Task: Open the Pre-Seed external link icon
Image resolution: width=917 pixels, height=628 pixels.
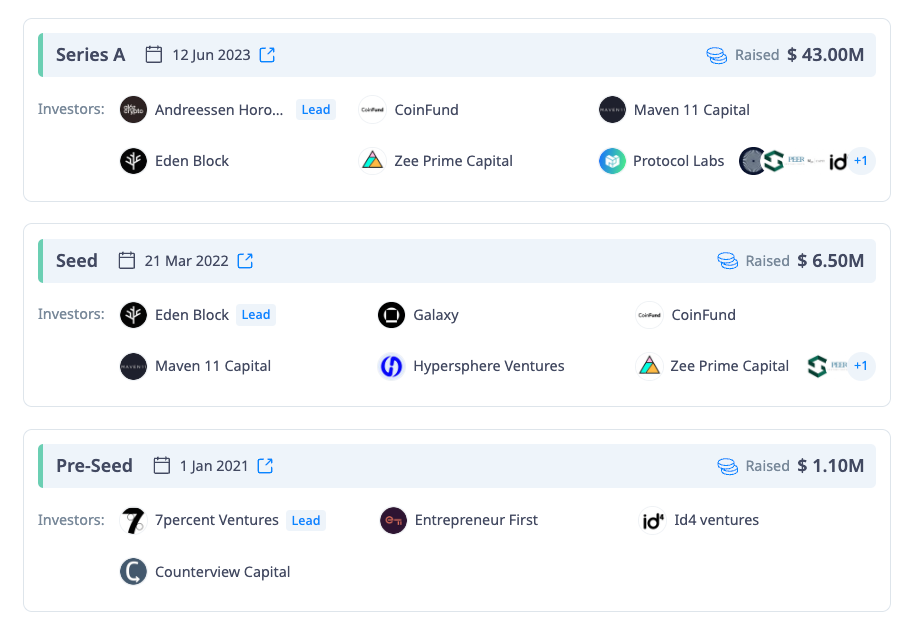Action: click(265, 466)
